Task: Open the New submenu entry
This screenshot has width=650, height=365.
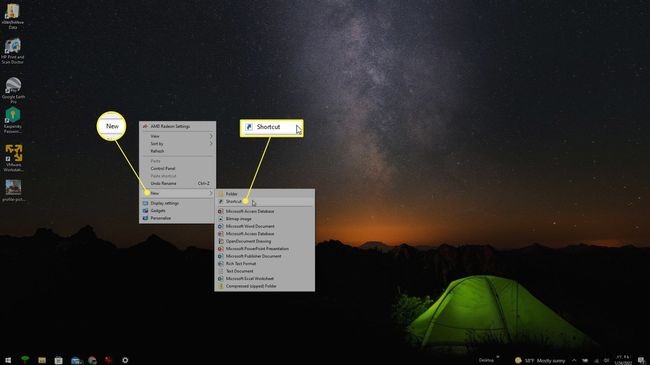Action: tap(177, 193)
